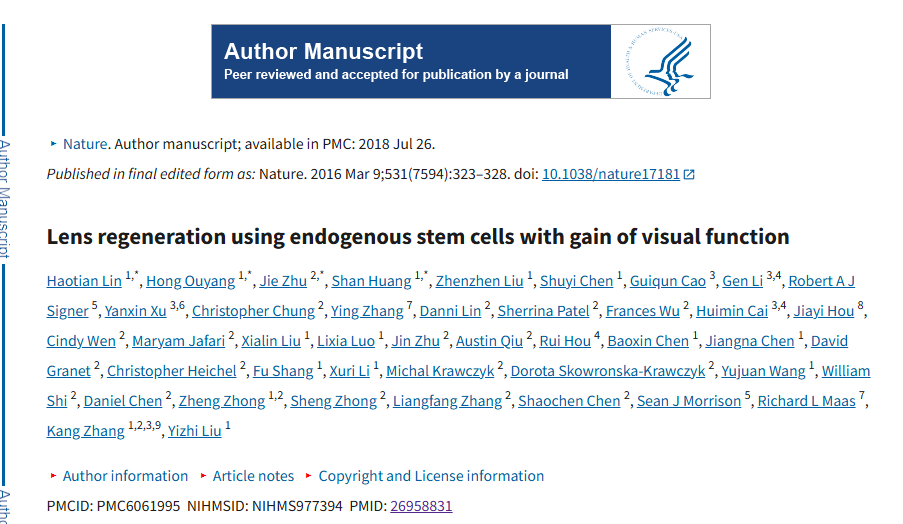
Task: Open the 10.1038/nature17181 DOI link
Action: point(610,174)
